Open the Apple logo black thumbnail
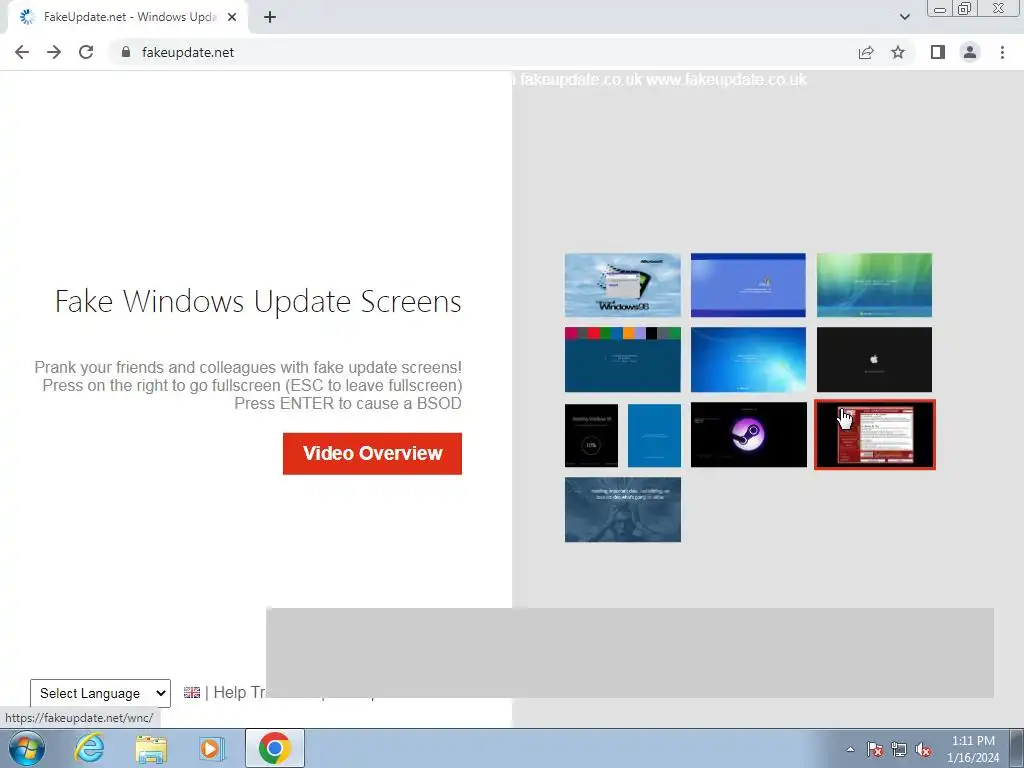Image resolution: width=1024 pixels, height=768 pixels. click(x=874, y=360)
